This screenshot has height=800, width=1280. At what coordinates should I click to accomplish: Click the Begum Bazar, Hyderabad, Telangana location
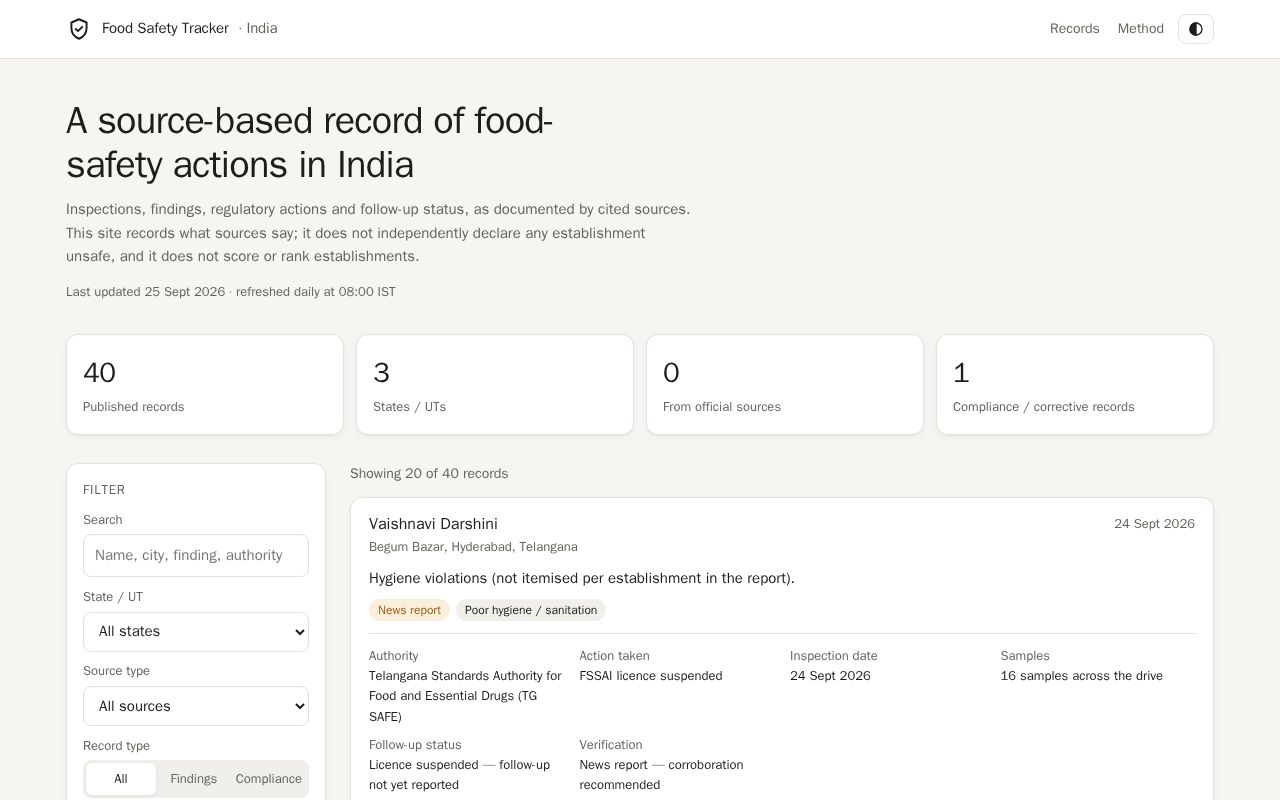pos(473,547)
